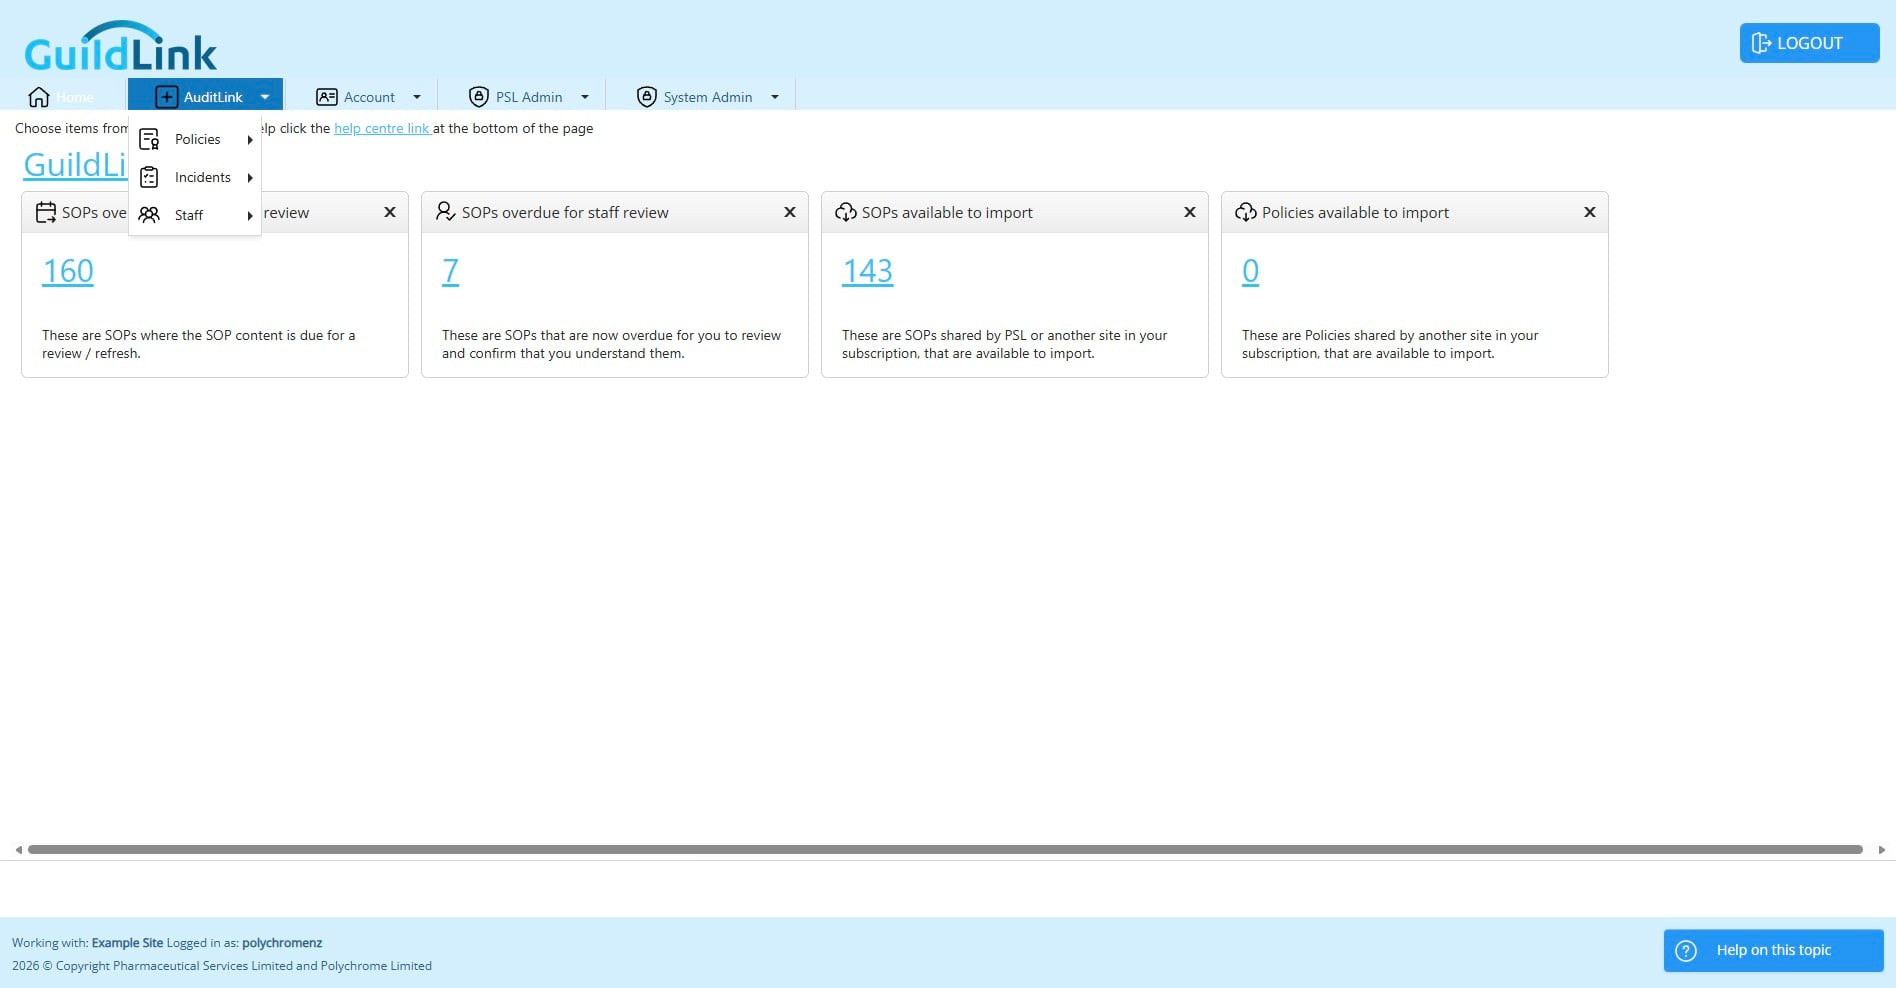This screenshot has width=1896, height=988.
Task: Click cloud icon on Policies available to import
Action: coord(1246,212)
